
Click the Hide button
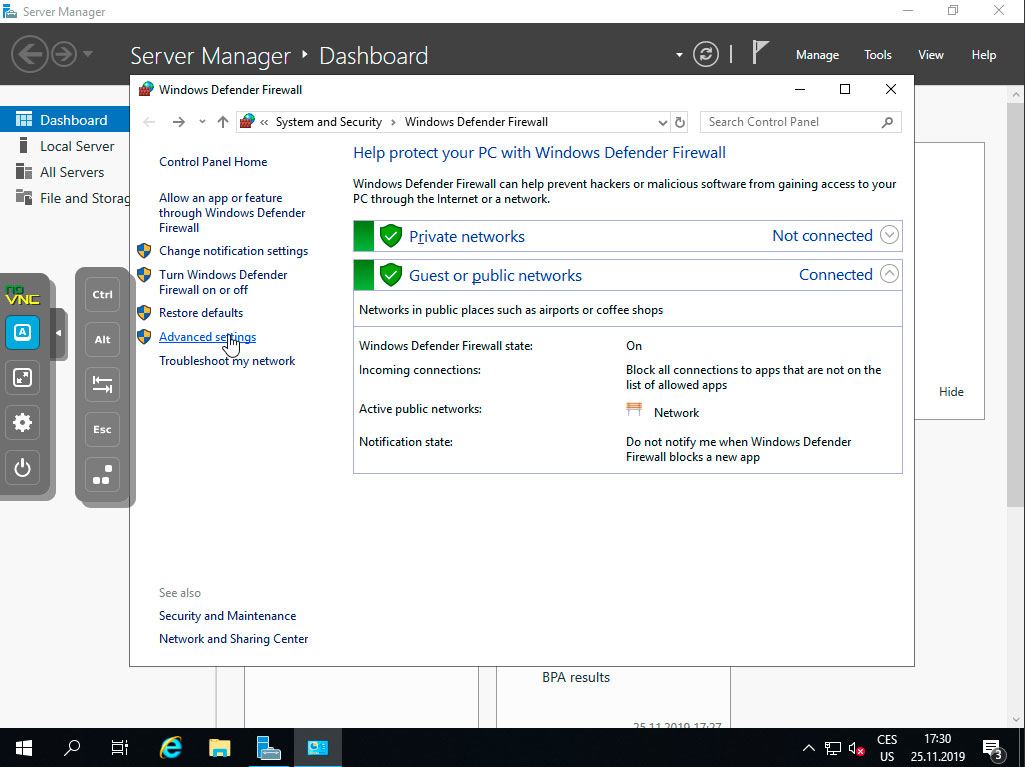950,391
